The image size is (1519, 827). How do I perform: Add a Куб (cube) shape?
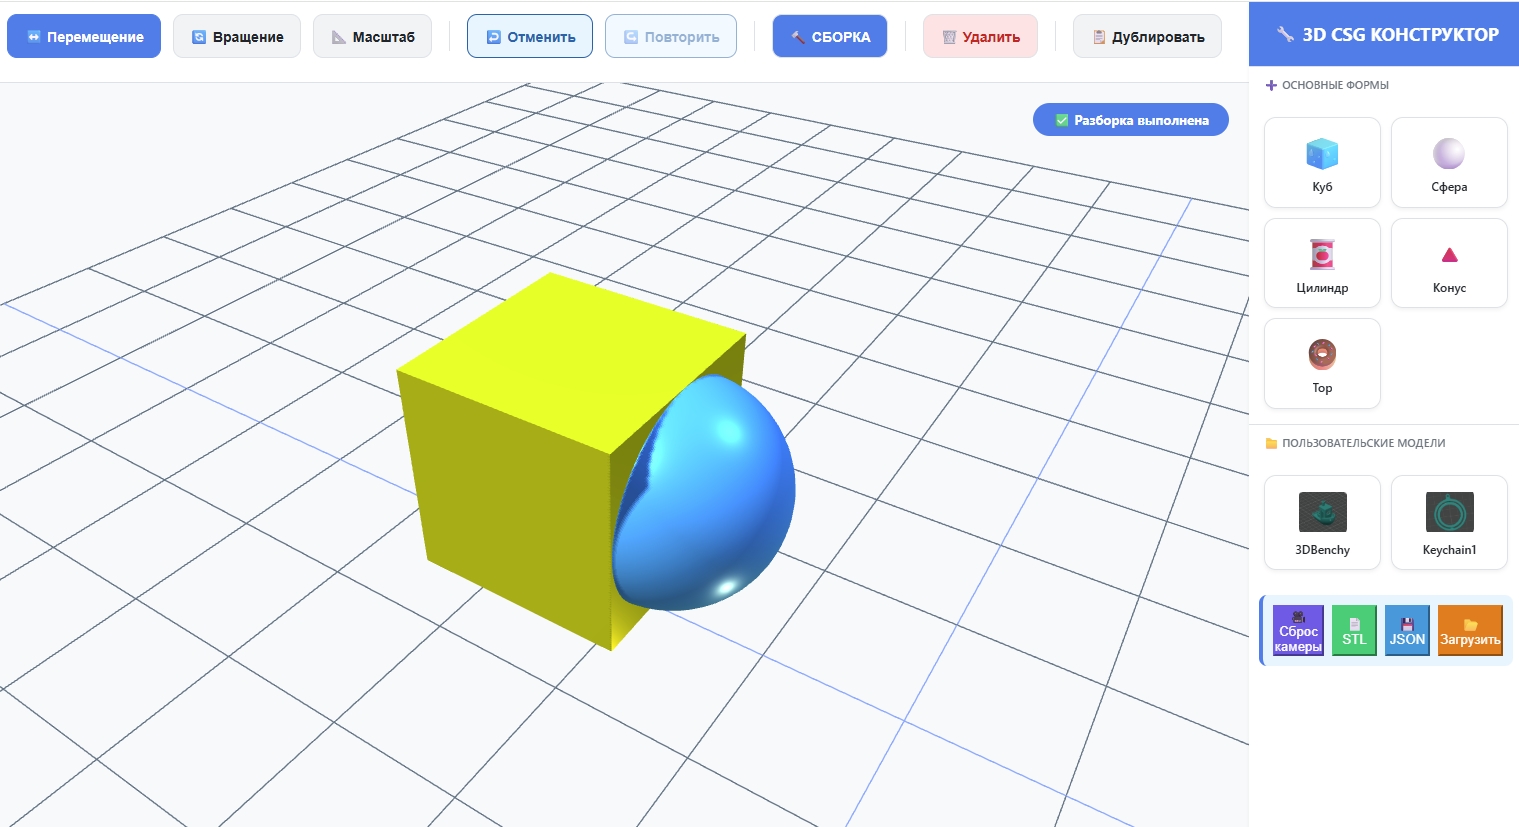click(x=1322, y=163)
